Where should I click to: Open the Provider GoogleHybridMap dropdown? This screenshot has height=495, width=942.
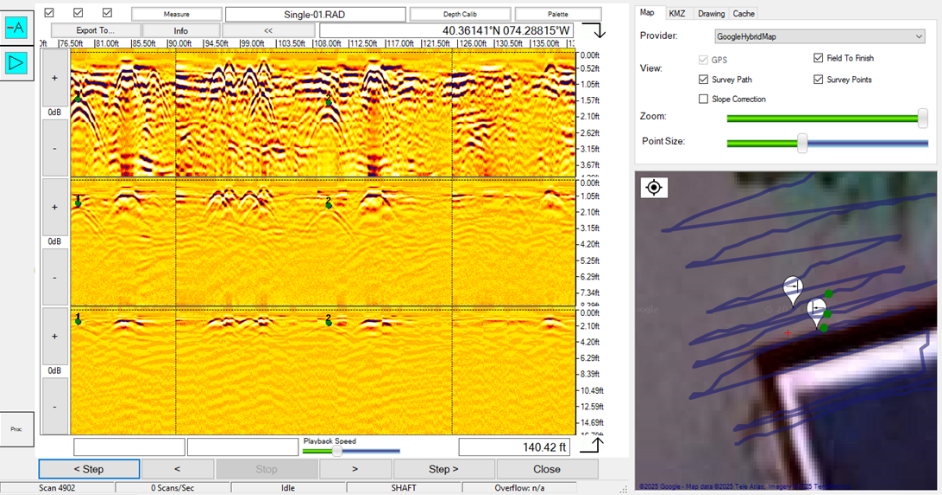point(819,36)
